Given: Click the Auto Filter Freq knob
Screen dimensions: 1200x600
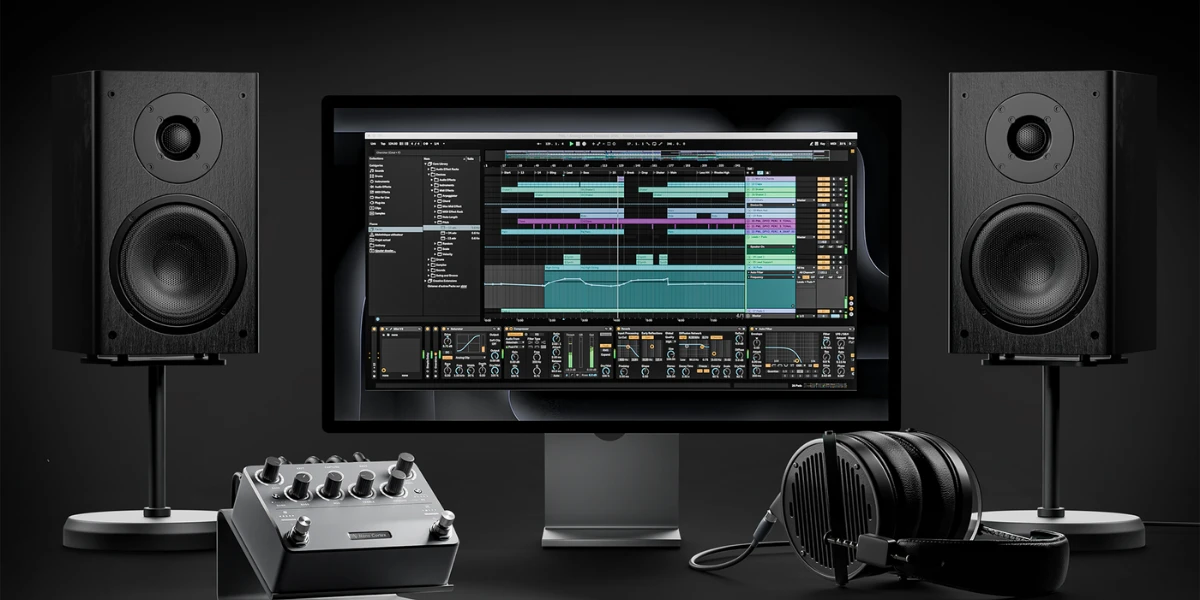Looking at the screenshot, I should click(x=827, y=343).
